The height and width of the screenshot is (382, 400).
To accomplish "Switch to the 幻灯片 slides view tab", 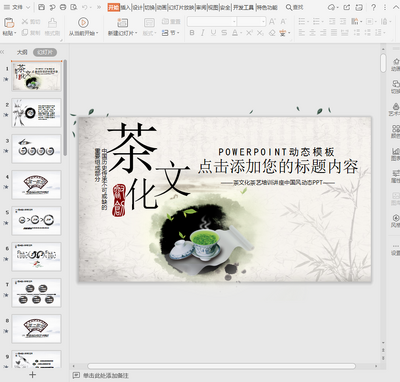I will point(45,52).
